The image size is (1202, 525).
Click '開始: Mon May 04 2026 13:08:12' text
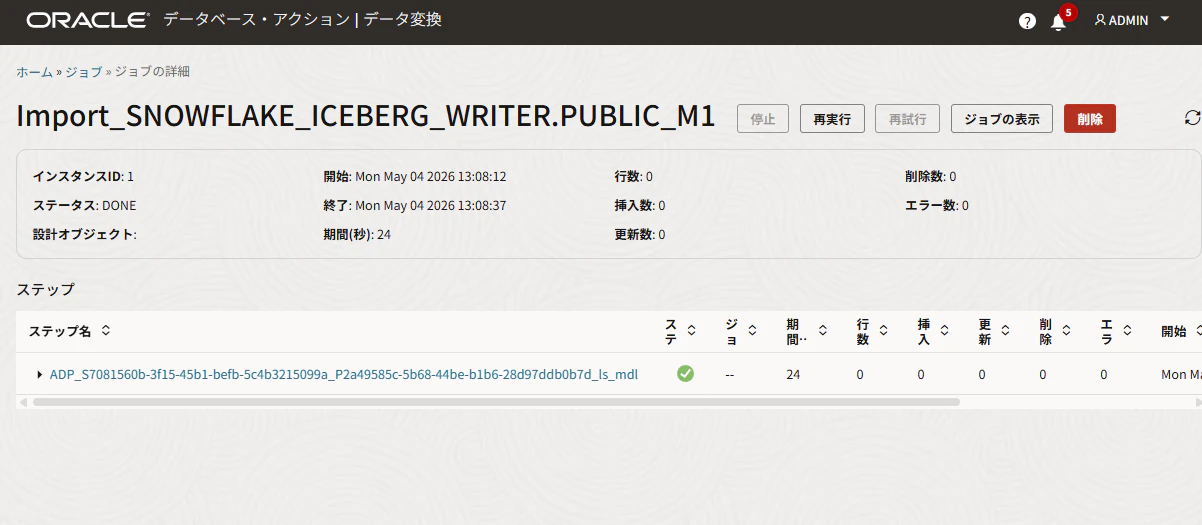[415, 176]
